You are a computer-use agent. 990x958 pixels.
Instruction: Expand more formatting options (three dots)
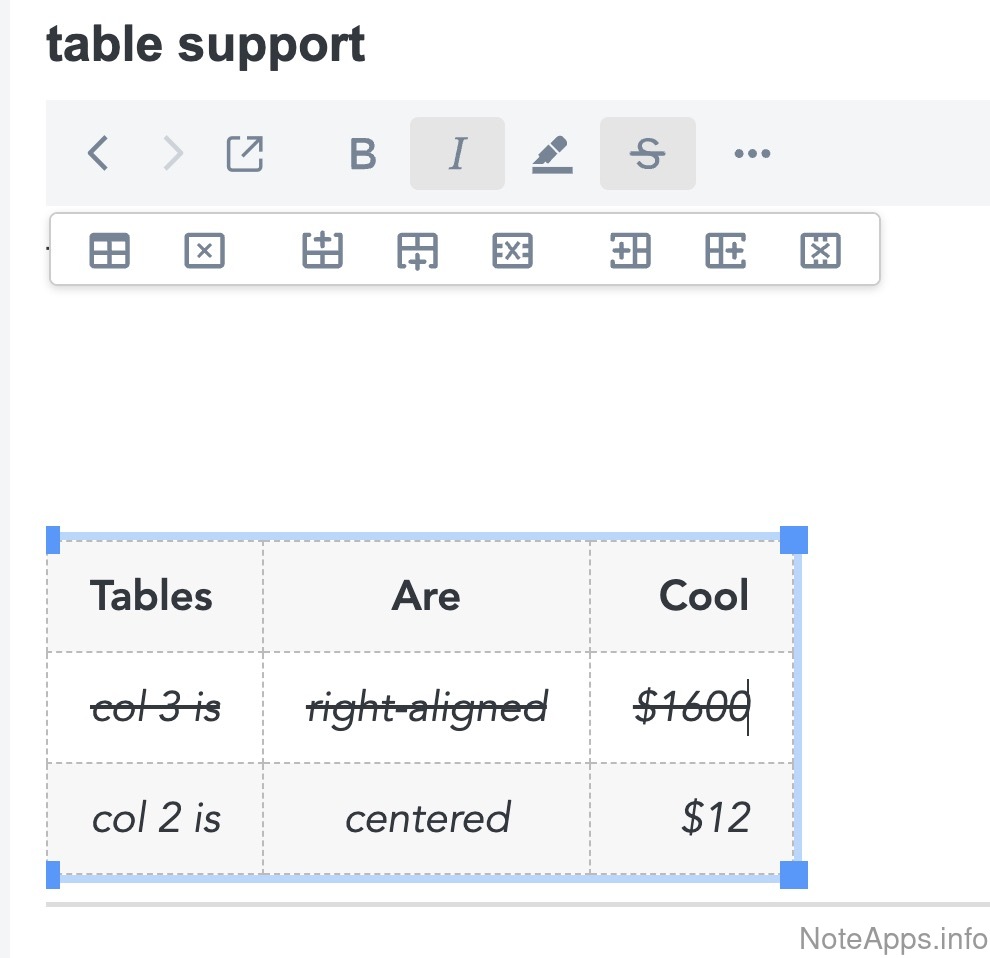[752, 154]
